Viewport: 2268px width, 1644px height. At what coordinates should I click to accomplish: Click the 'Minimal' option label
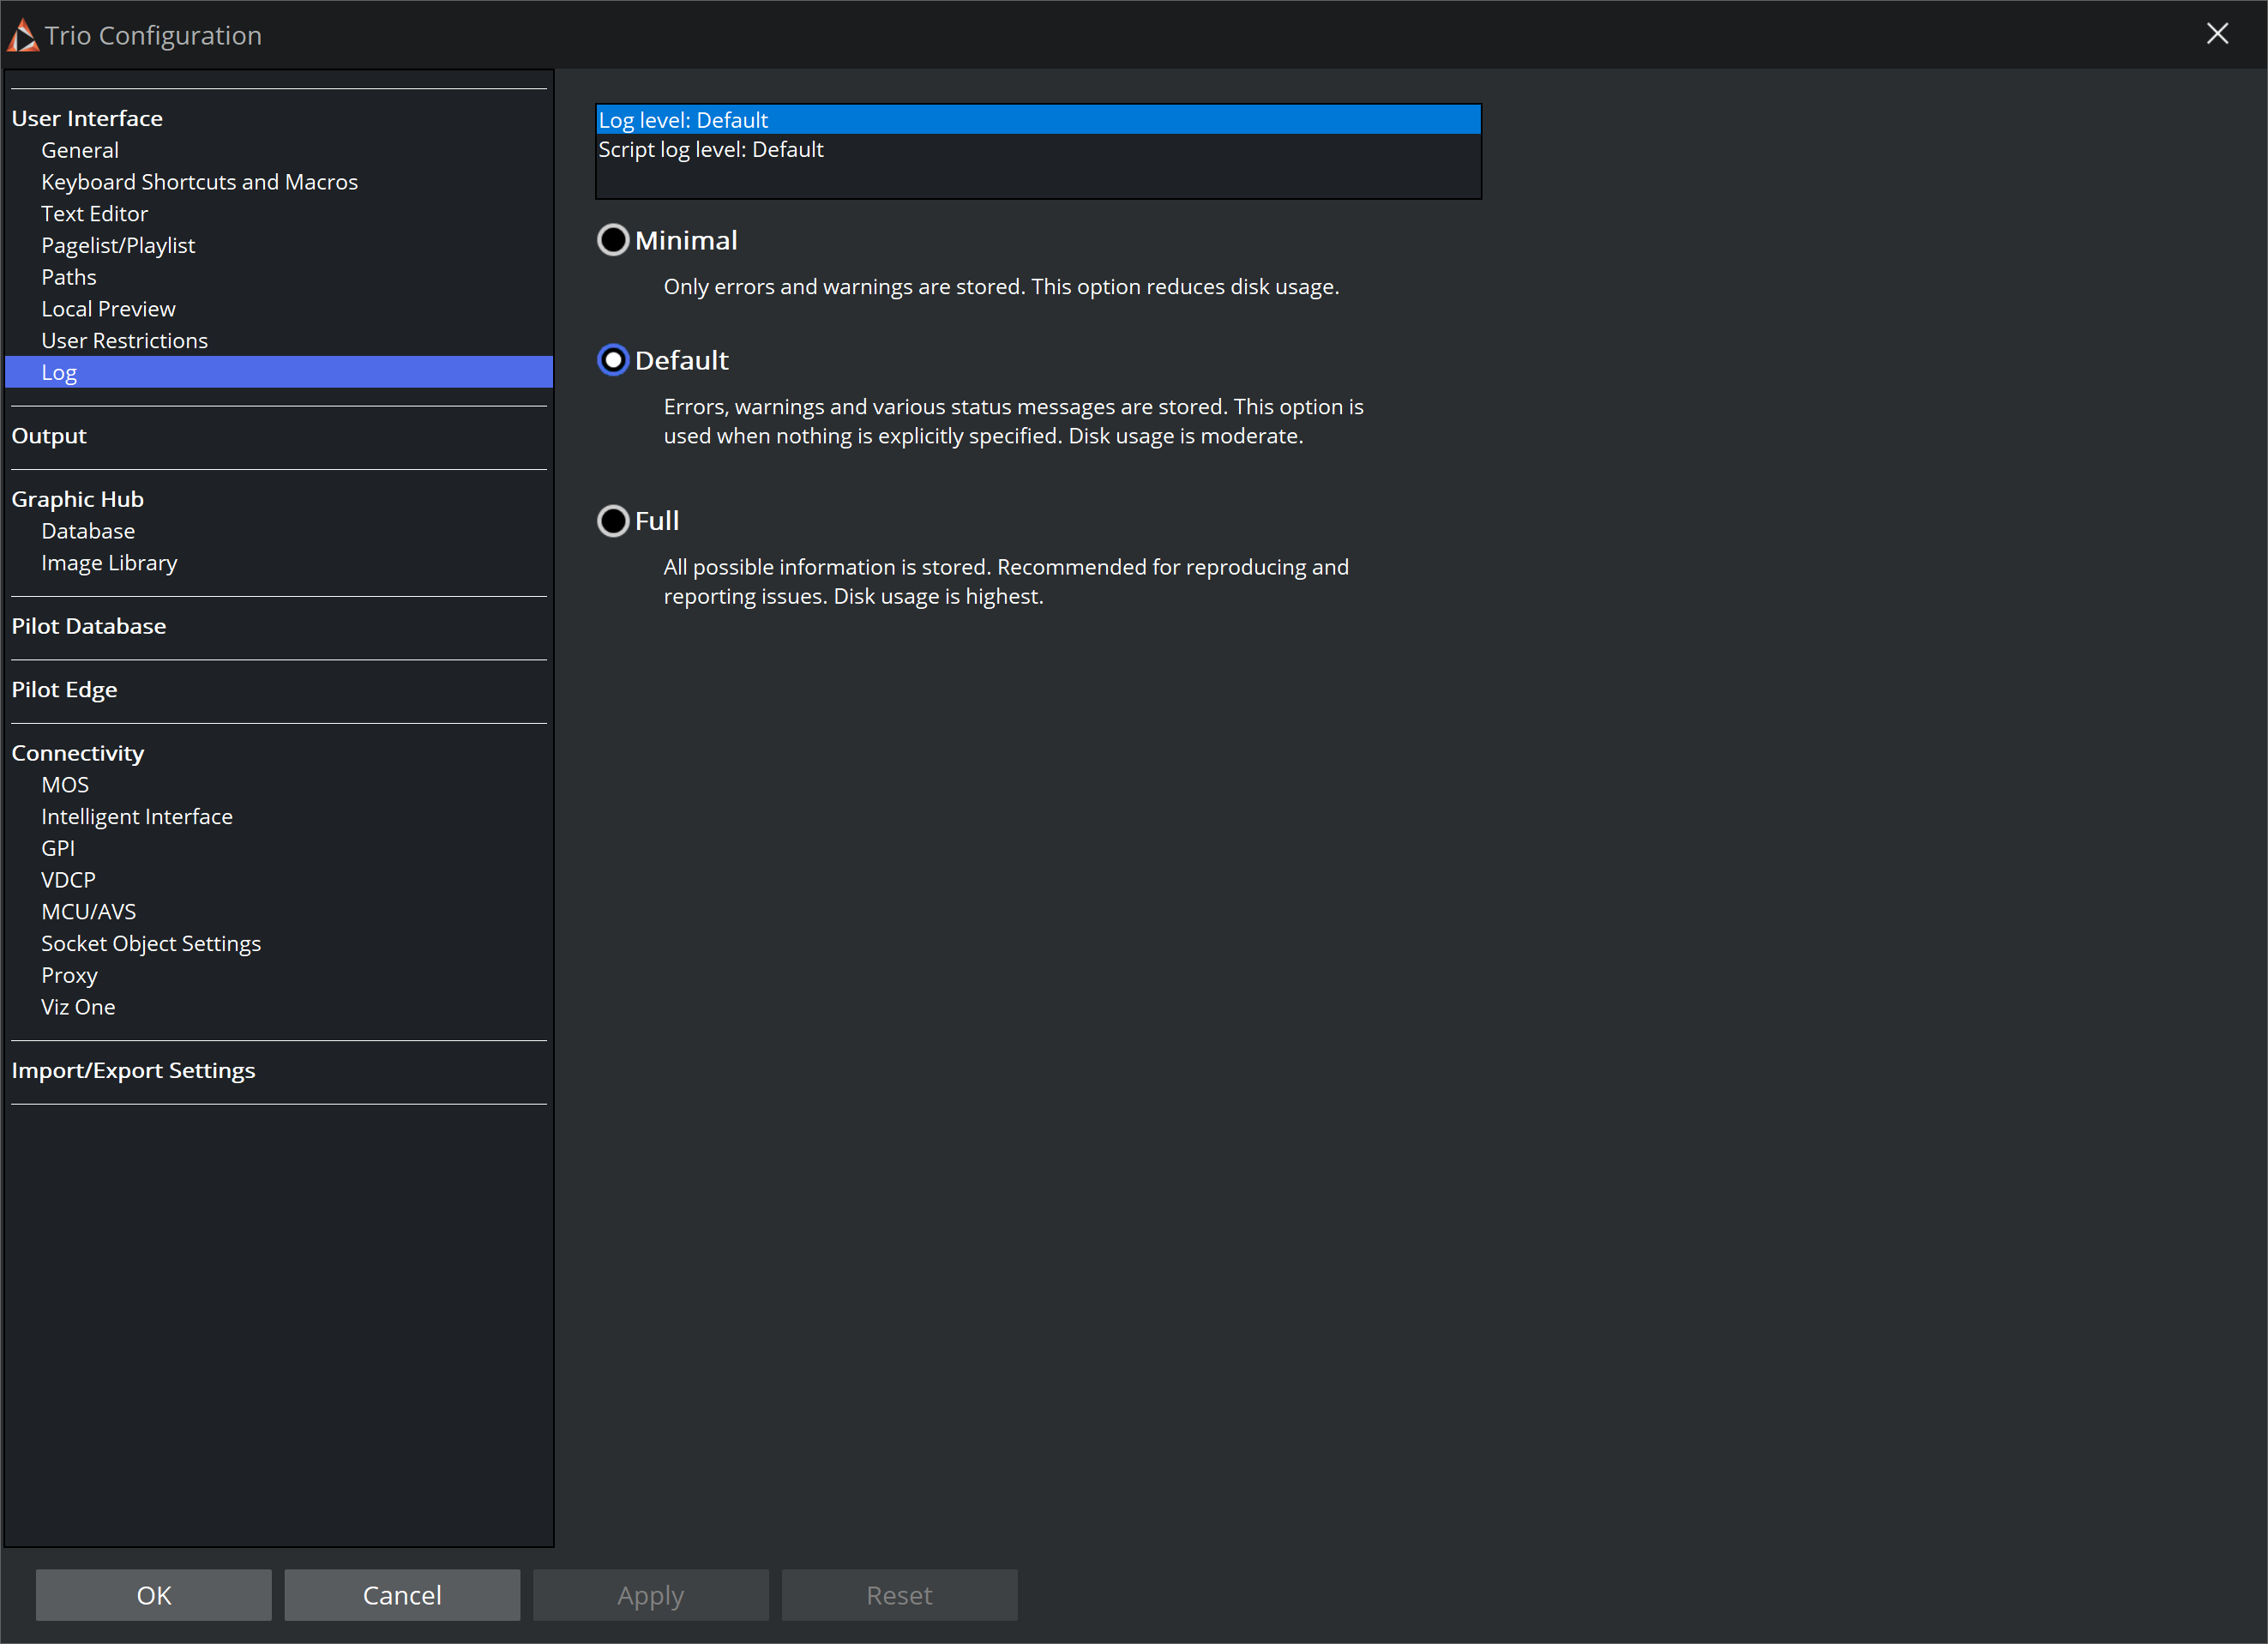pos(686,240)
